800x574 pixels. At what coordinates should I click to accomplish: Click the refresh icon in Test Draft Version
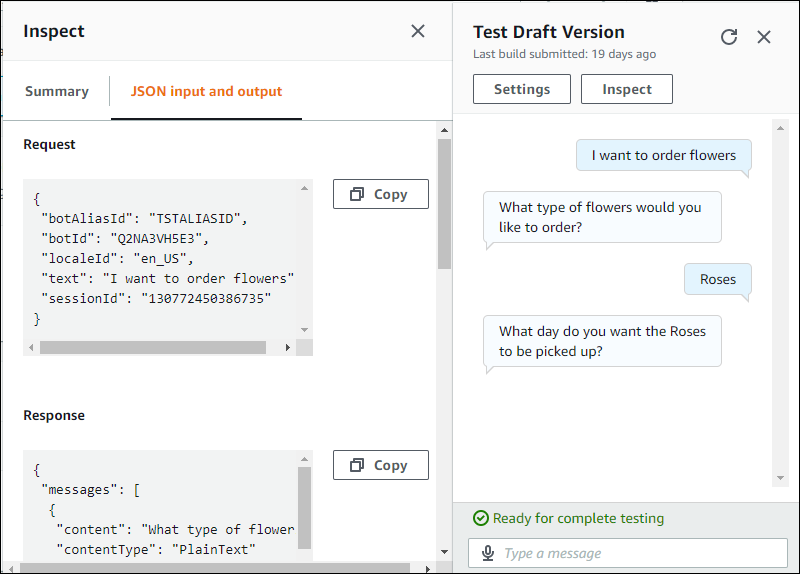729,37
